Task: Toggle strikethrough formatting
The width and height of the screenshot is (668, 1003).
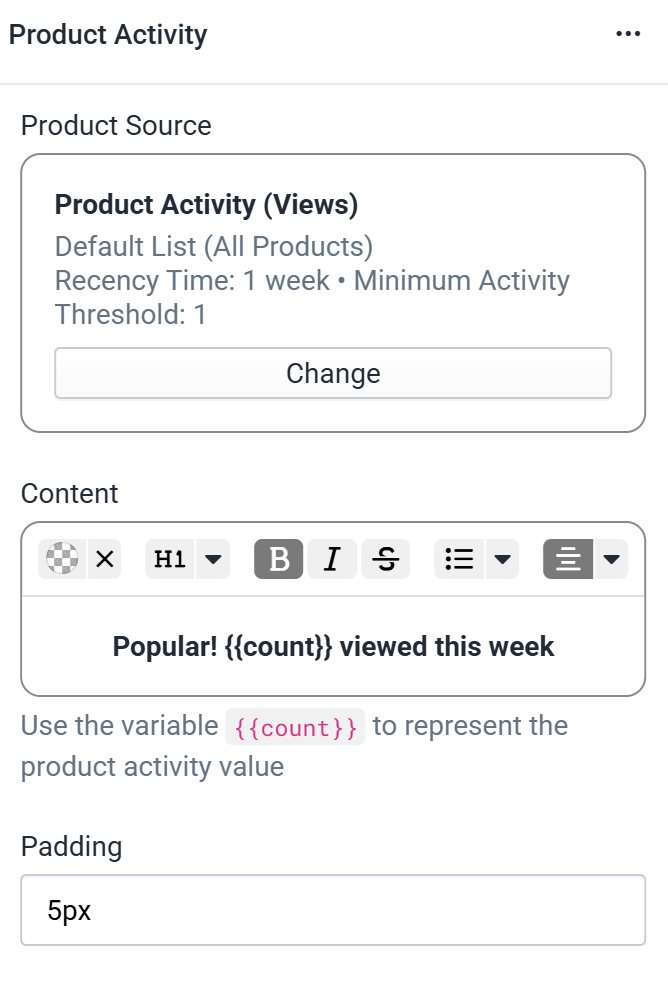Action: 386,558
